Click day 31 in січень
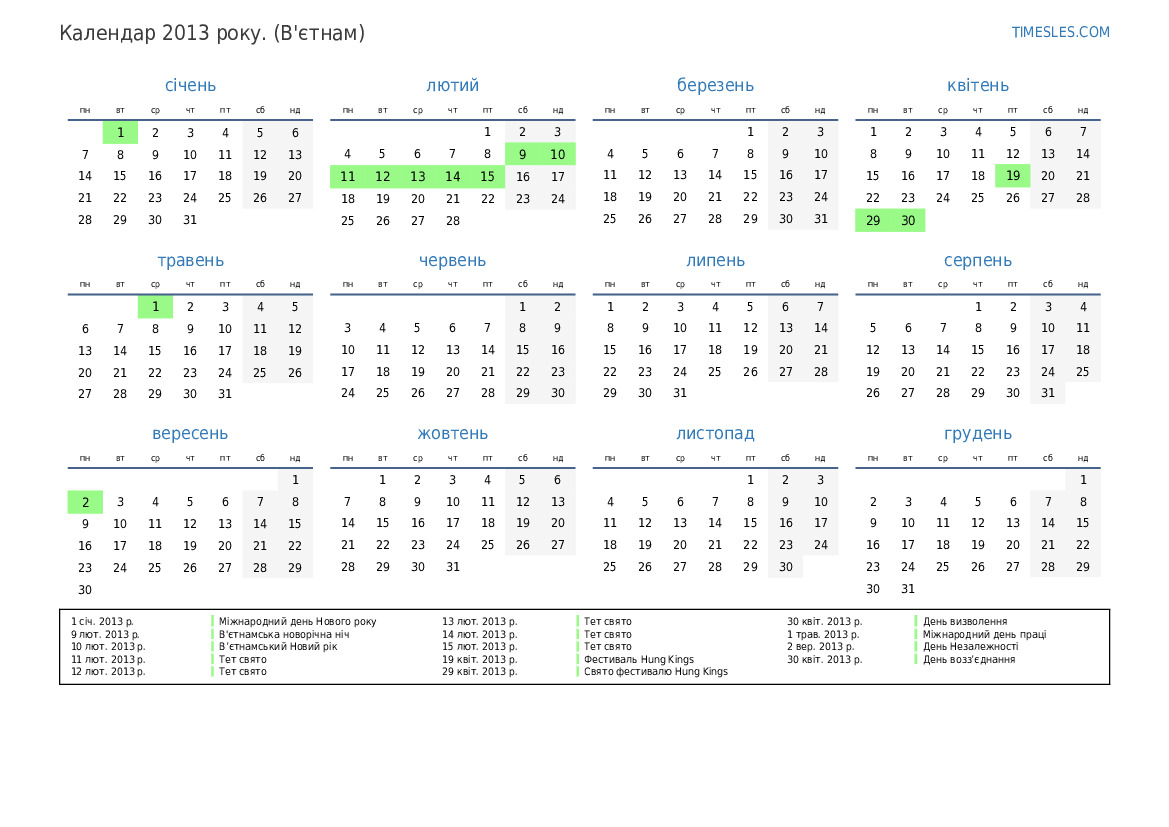The width and height of the screenshot is (1169, 827). click(x=190, y=220)
